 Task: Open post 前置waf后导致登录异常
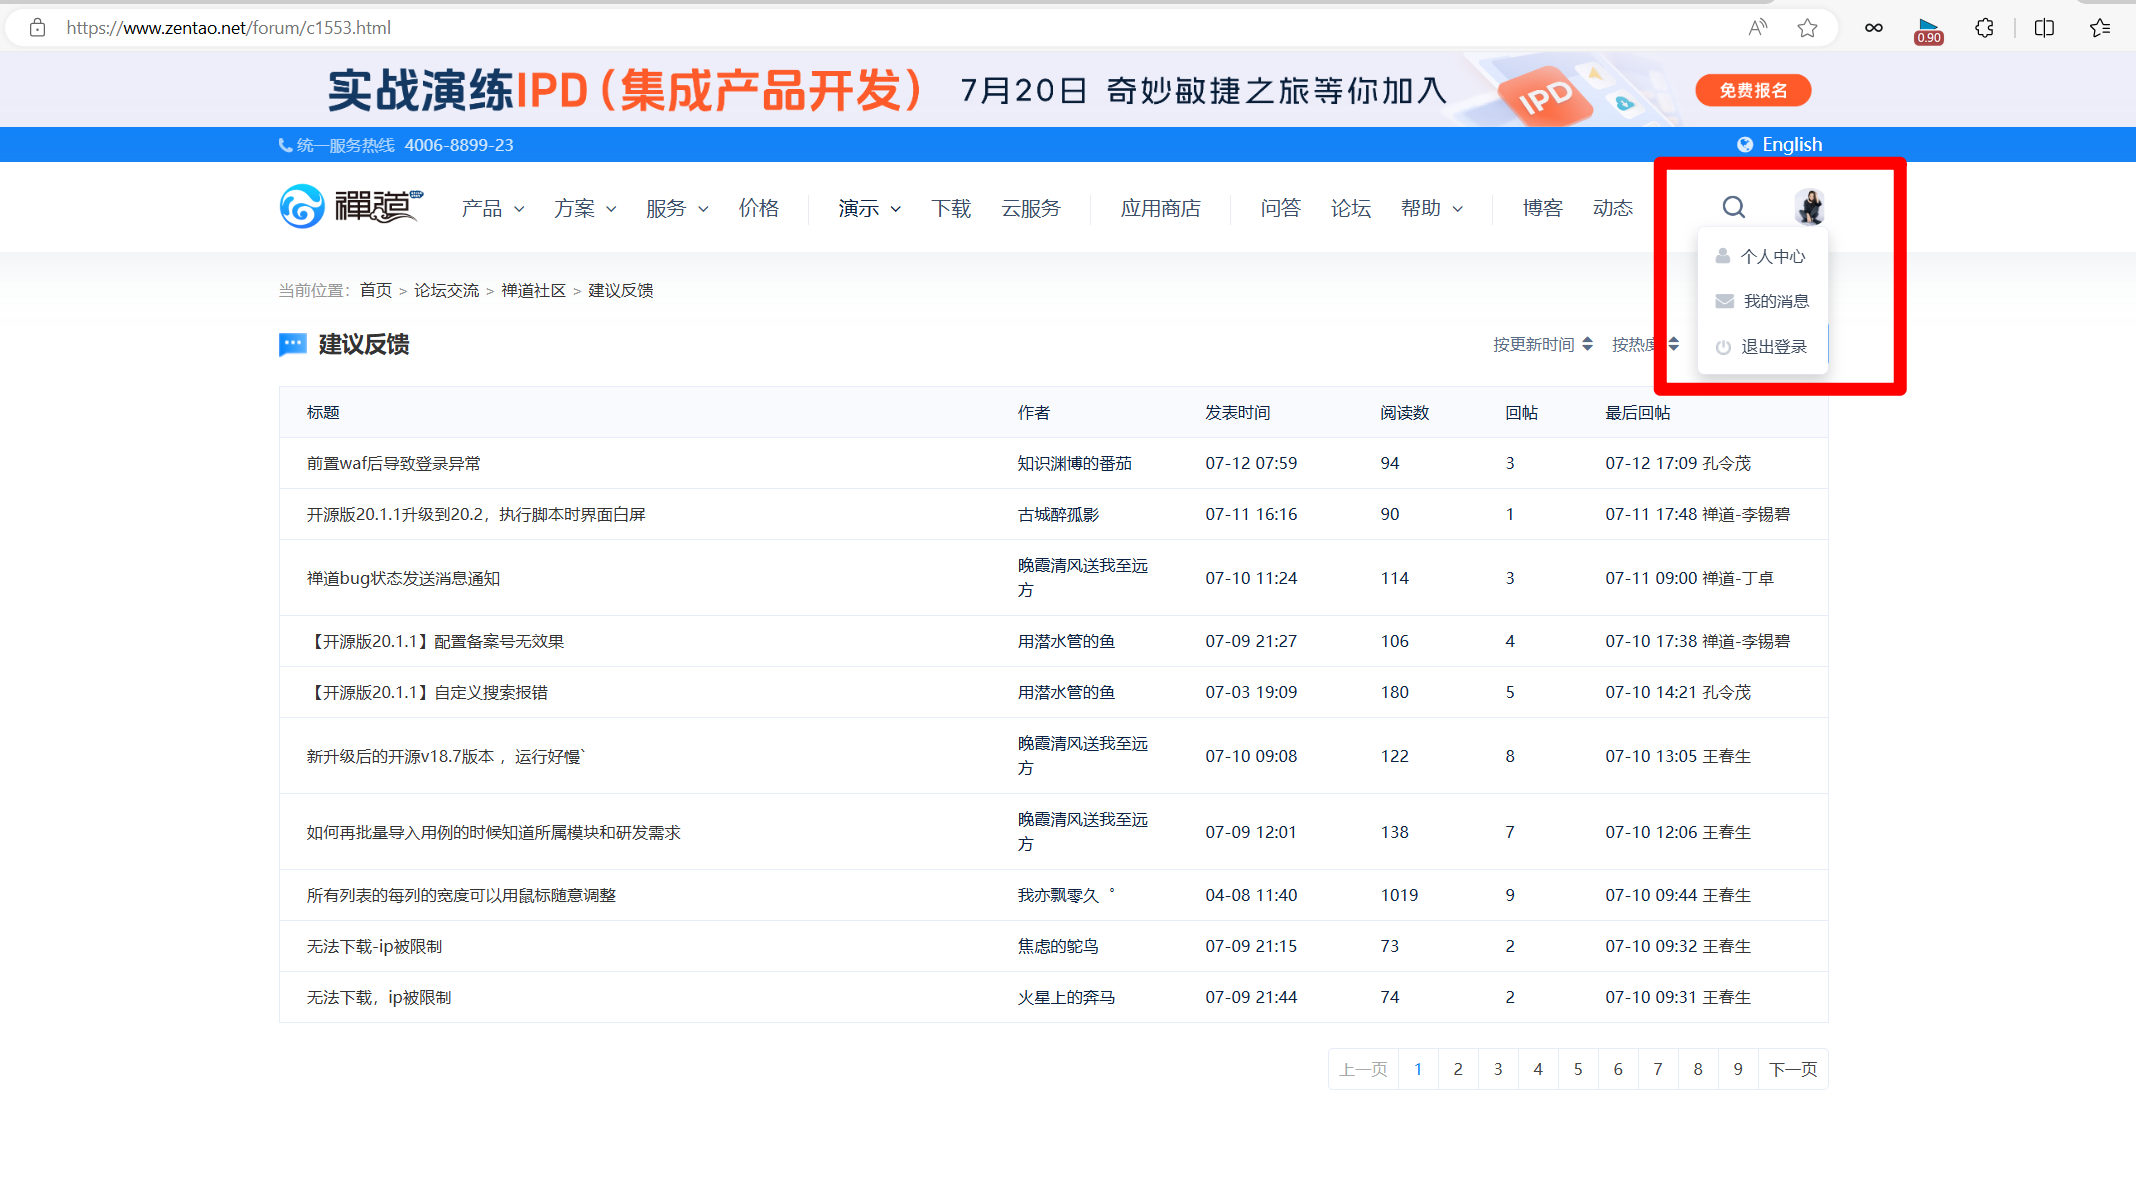393,463
